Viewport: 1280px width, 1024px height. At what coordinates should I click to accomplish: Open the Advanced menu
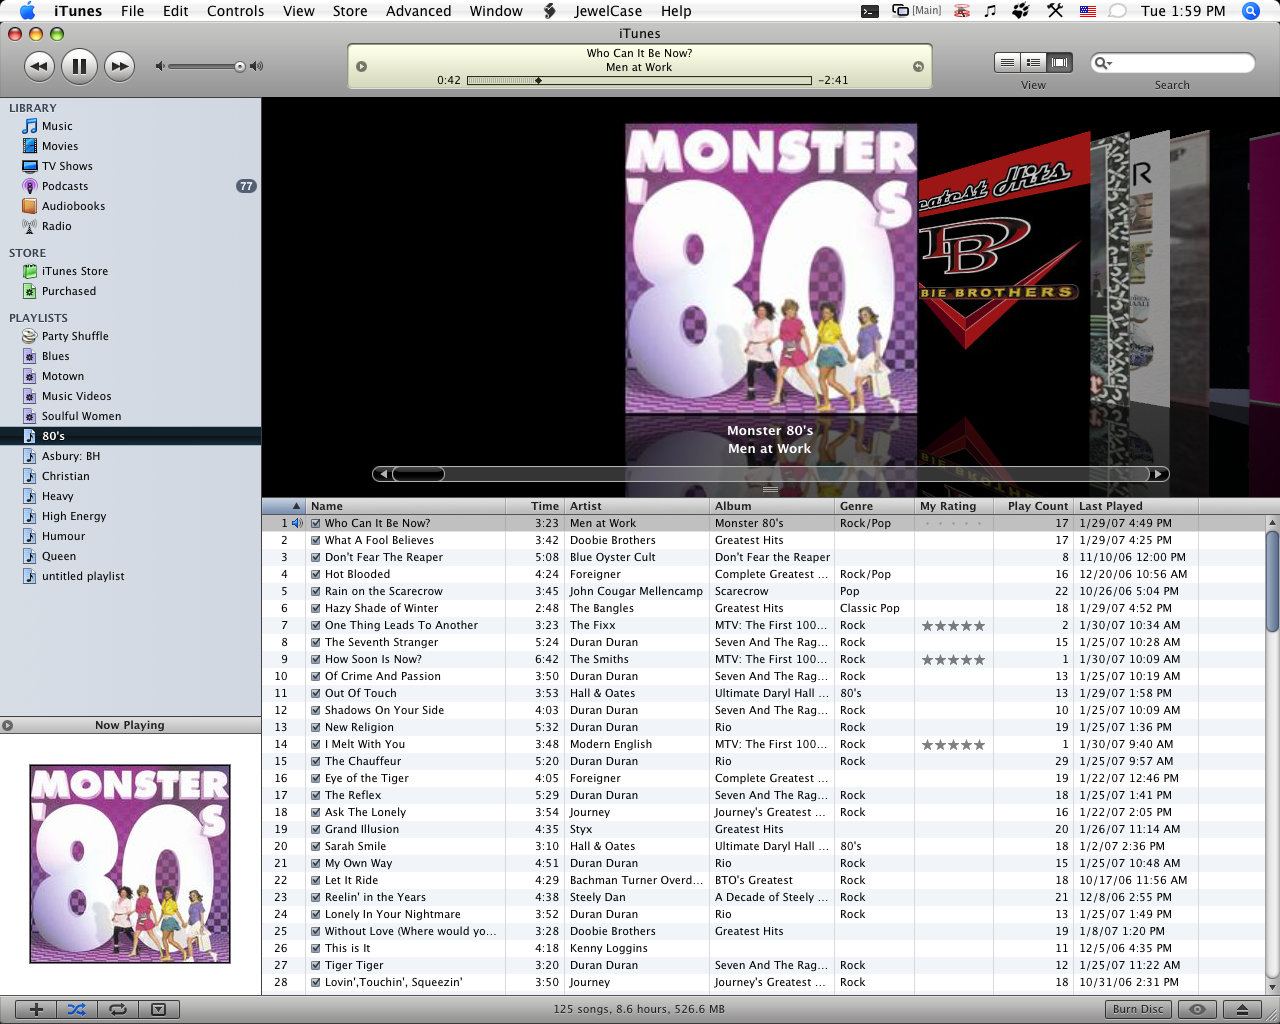418,11
